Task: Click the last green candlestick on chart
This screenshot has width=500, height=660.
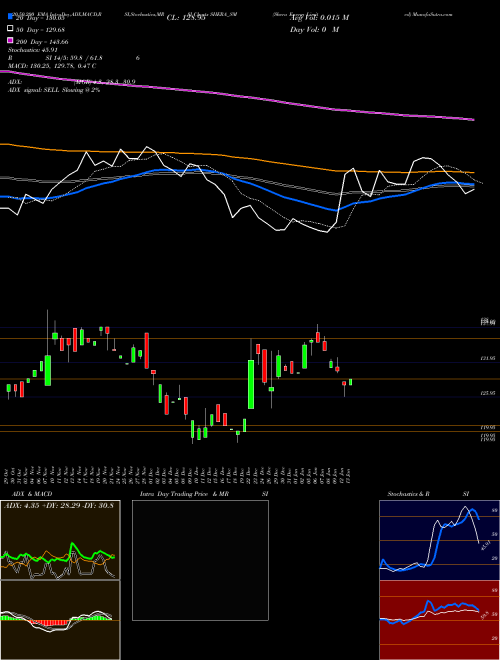Action: 350,382
